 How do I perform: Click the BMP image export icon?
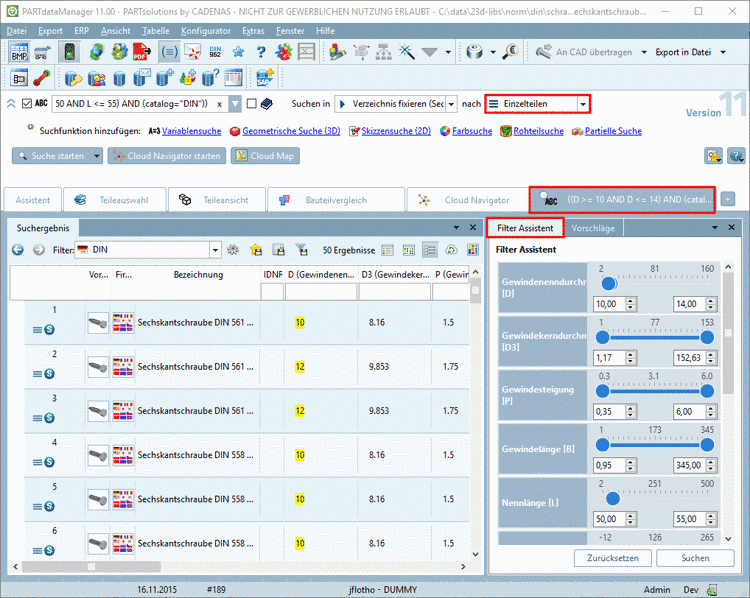click(20, 52)
